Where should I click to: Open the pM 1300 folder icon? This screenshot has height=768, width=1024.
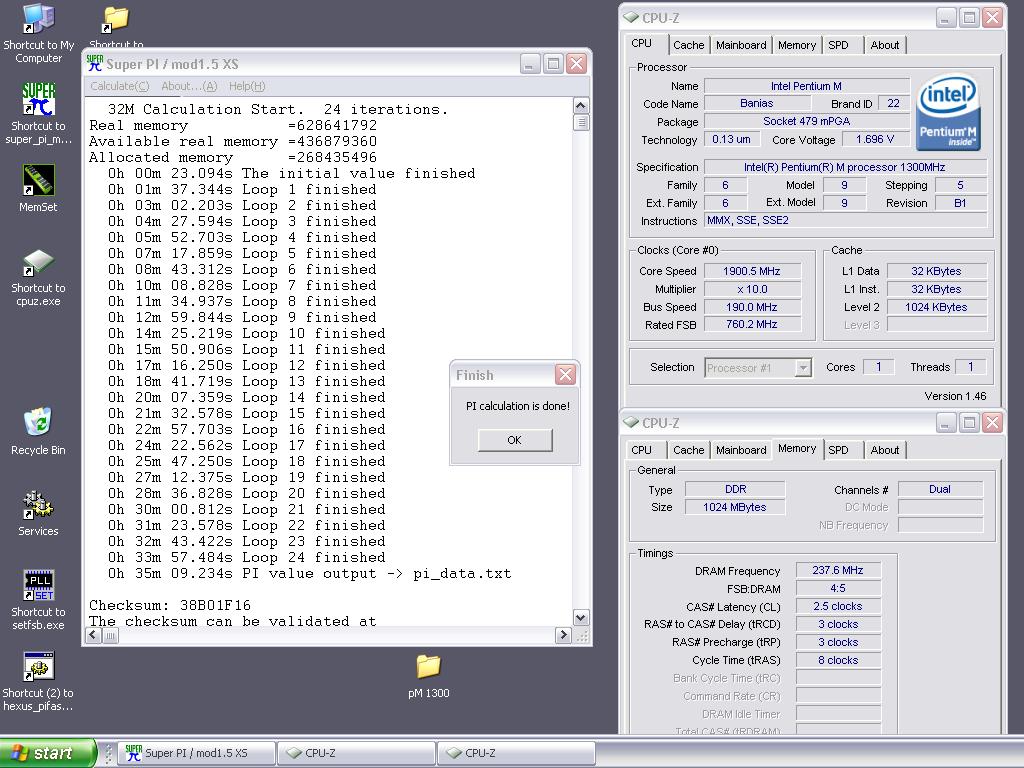click(428, 667)
